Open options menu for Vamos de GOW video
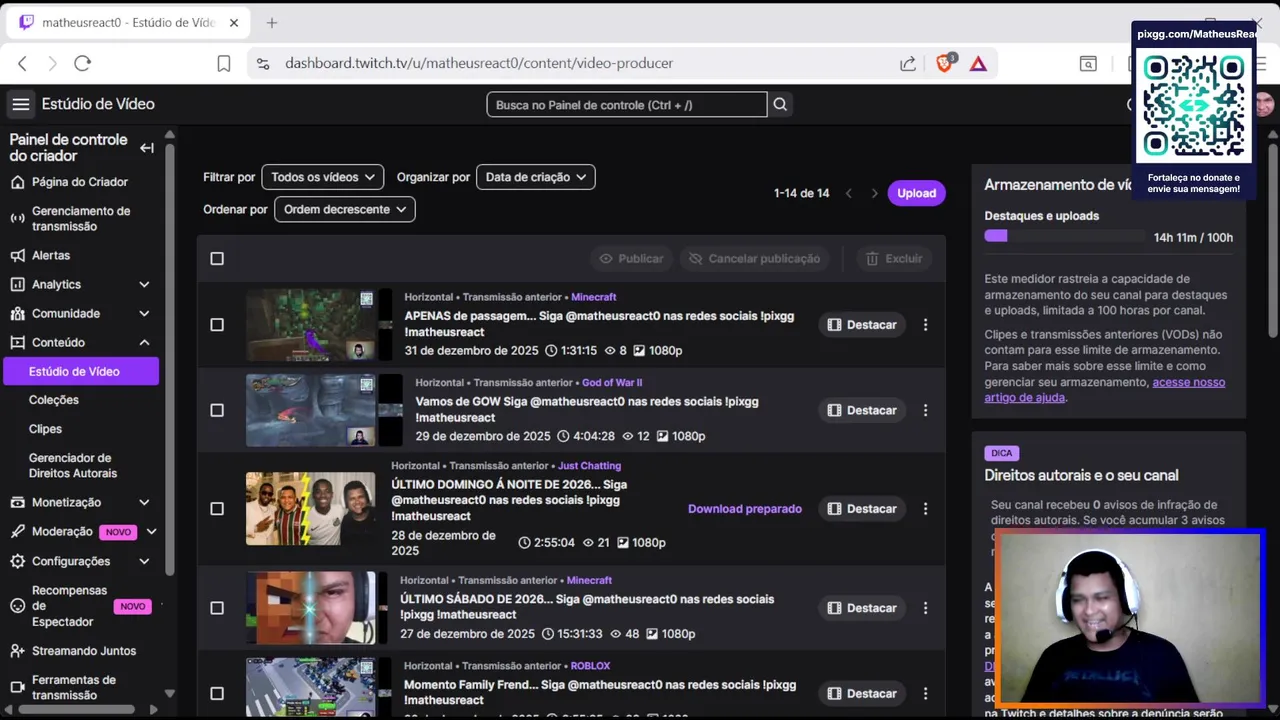Screen dimensions: 1280x720 pos(925,410)
